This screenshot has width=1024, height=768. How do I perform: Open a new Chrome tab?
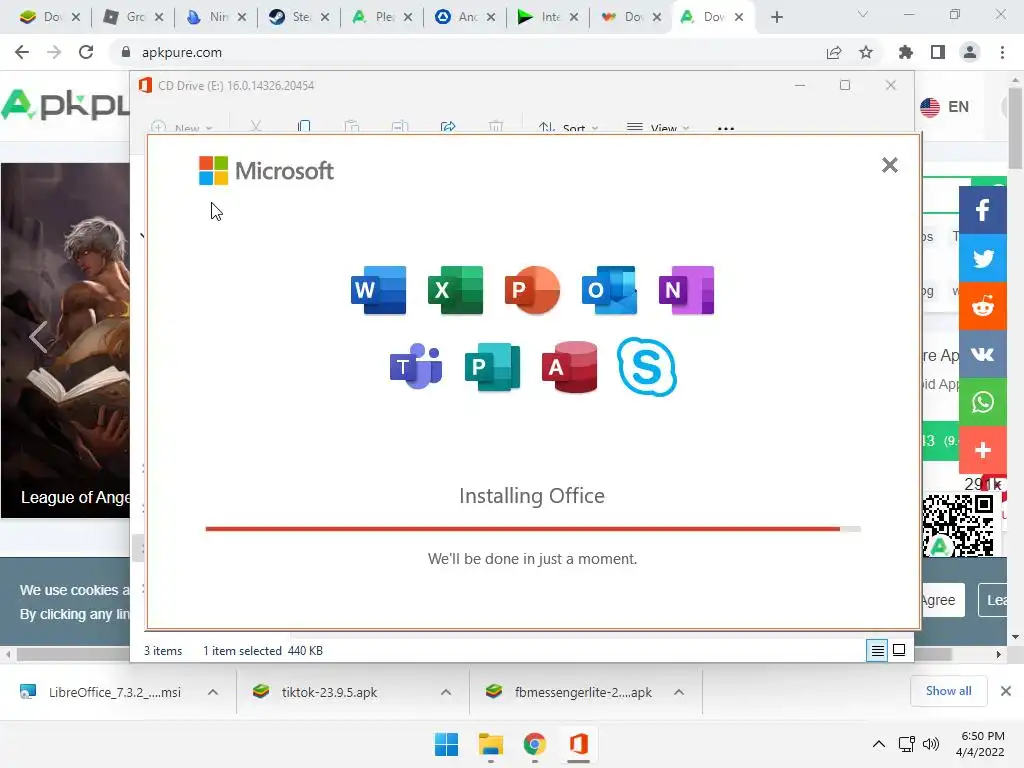pos(776,18)
